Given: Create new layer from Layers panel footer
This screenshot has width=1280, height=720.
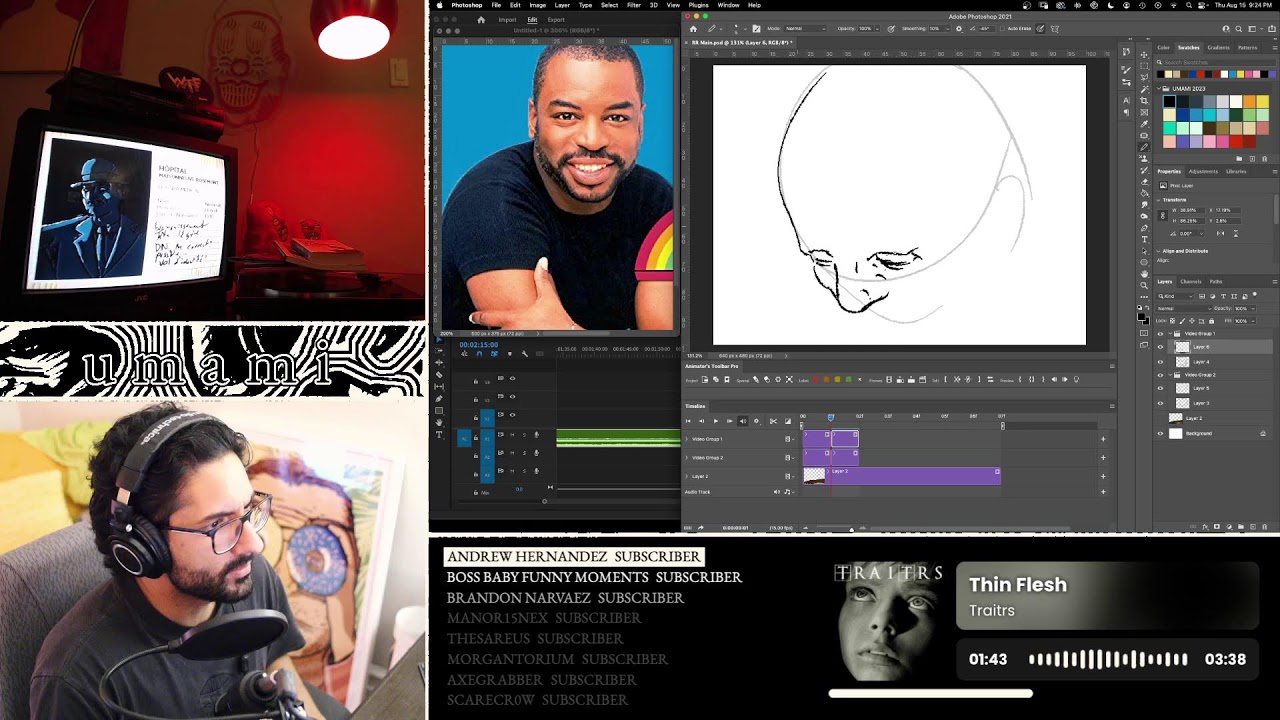Looking at the screenshot, I should pyautogui.click(x=1252, y=527).
